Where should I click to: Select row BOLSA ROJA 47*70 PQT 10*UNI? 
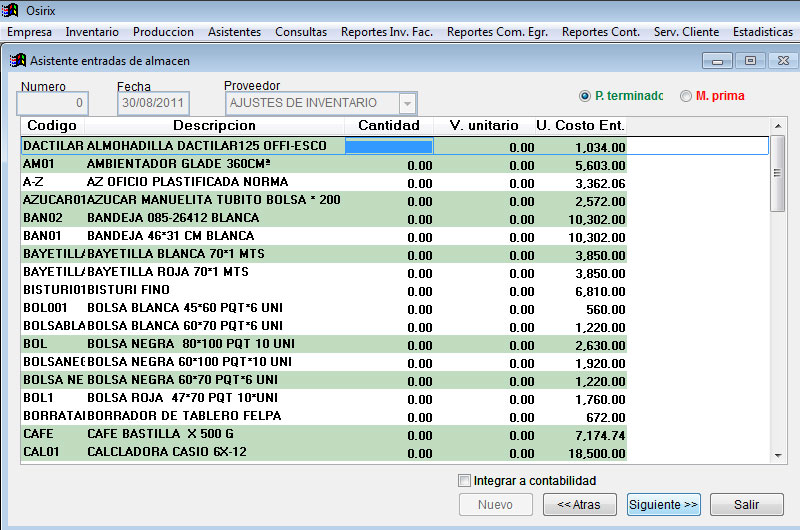point(324,398)
